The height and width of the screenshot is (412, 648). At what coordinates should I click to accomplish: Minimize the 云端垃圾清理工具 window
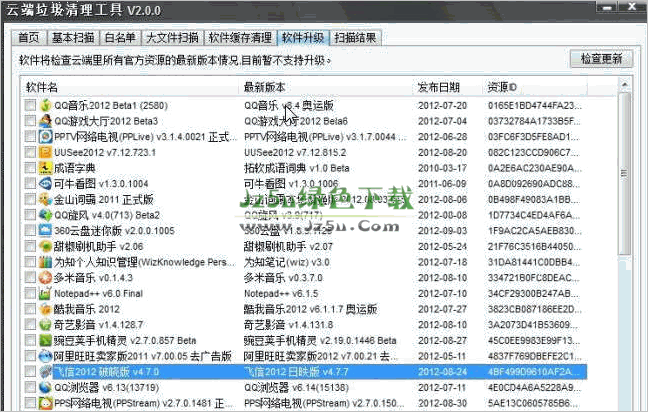click(608, 7)
